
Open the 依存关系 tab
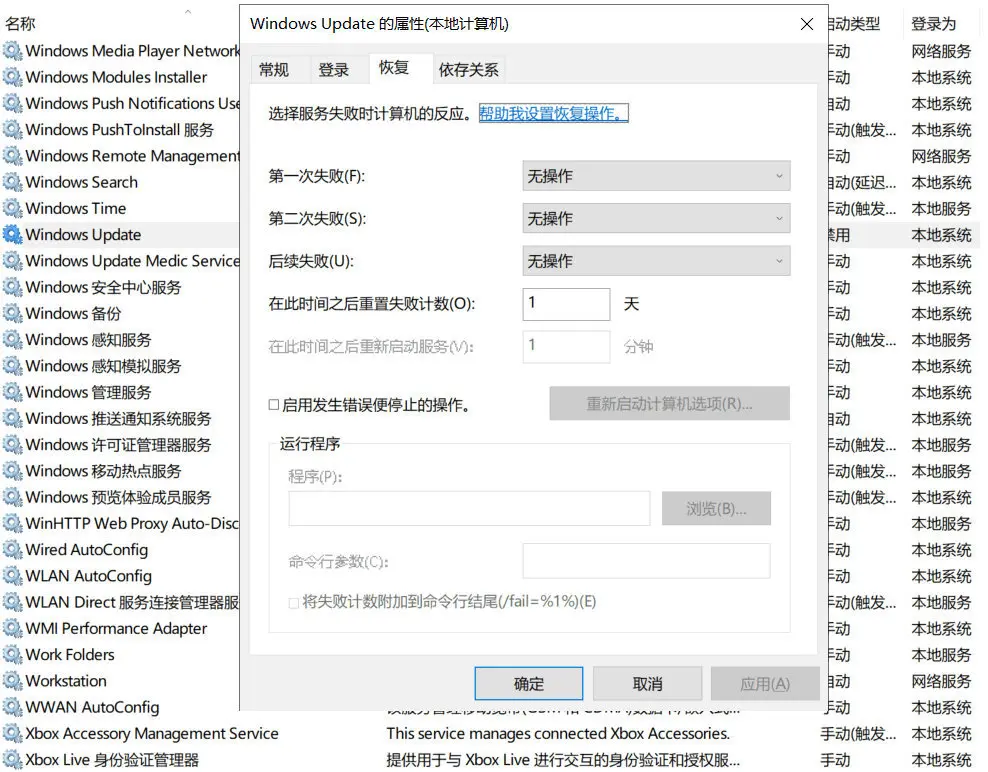[x=468, y=70]
